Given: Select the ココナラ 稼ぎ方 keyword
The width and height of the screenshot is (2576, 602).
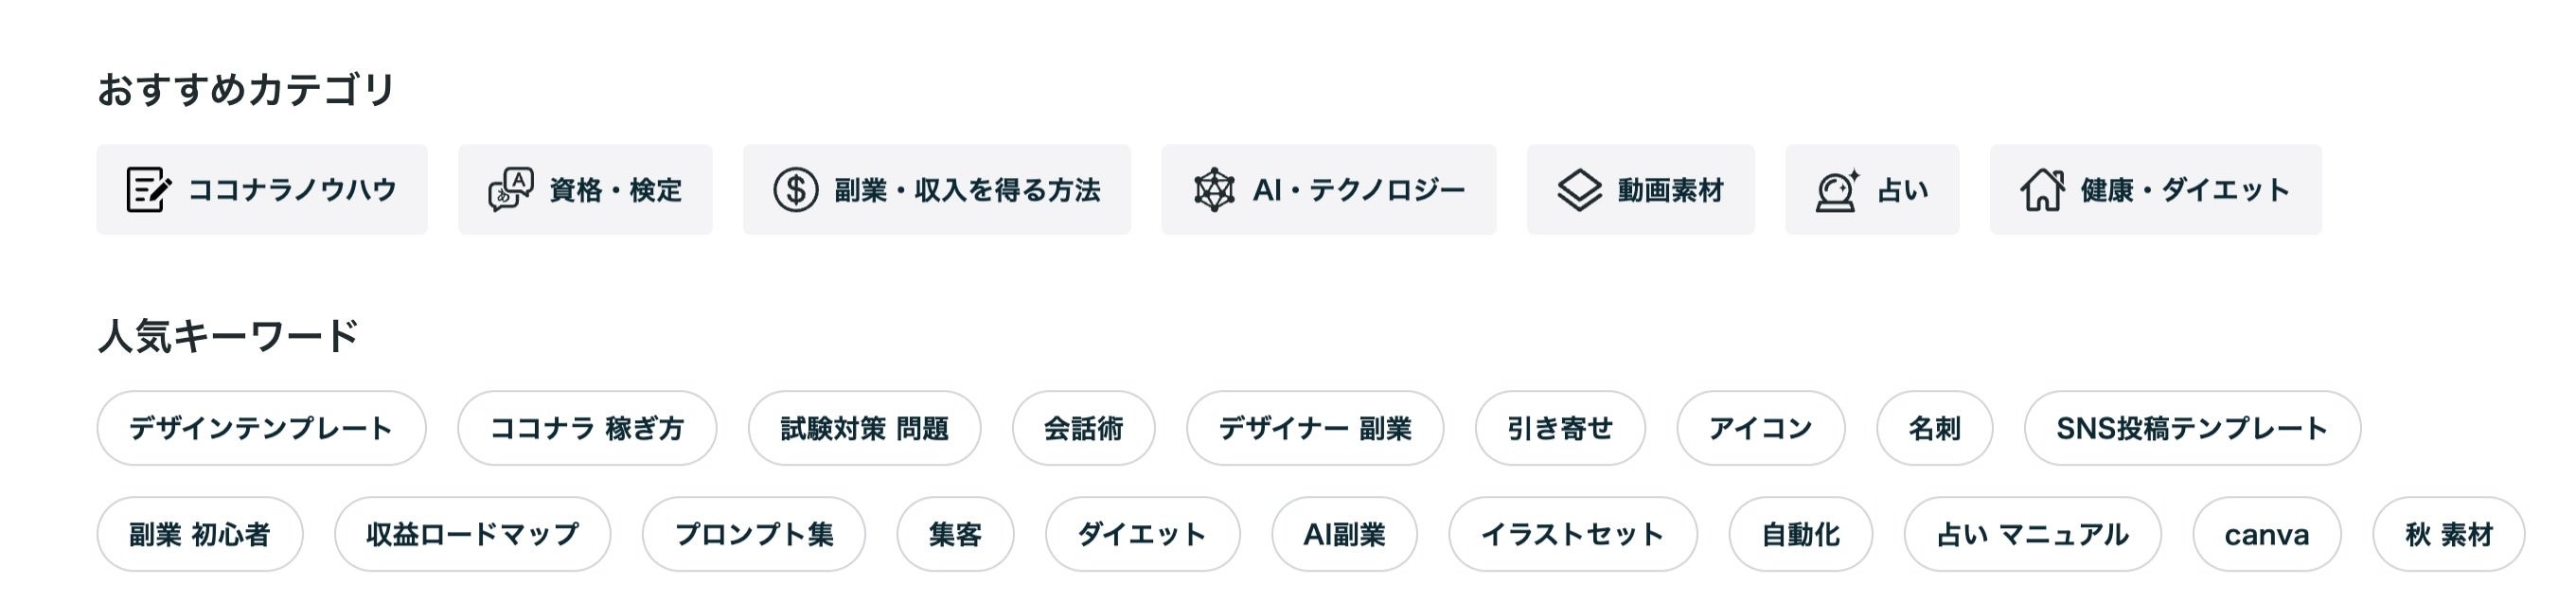Looking at the screenshot, I should pyautogui.click(x=587, y=428).
